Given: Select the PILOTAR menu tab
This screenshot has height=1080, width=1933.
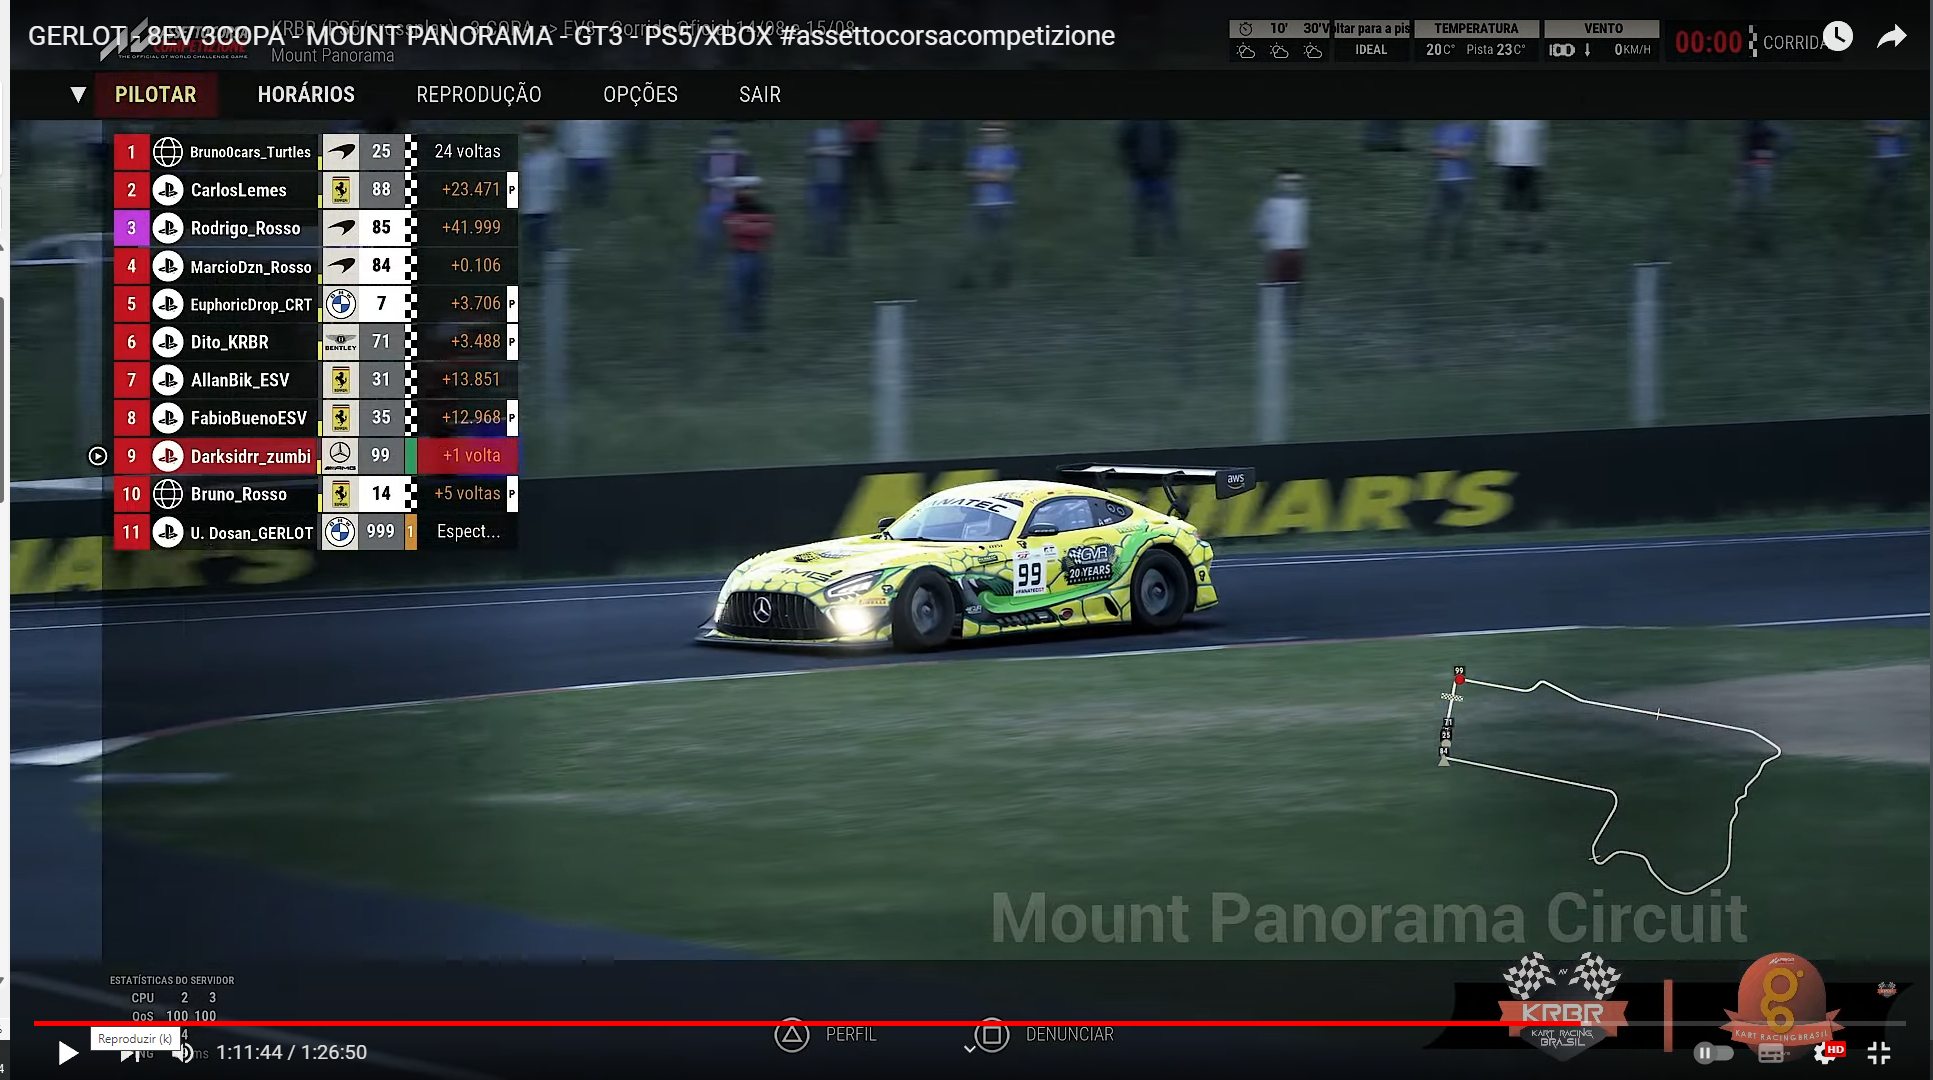Looking at the screenshot, I should (x=155, y=94).
